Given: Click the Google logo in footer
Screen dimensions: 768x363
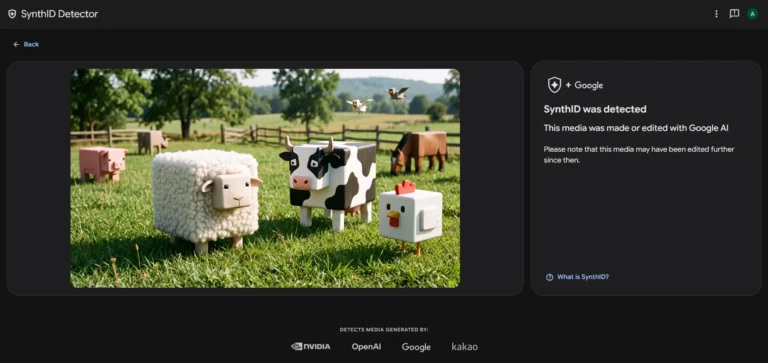Looking at the screenshot, I should click(x=416, y=347).
